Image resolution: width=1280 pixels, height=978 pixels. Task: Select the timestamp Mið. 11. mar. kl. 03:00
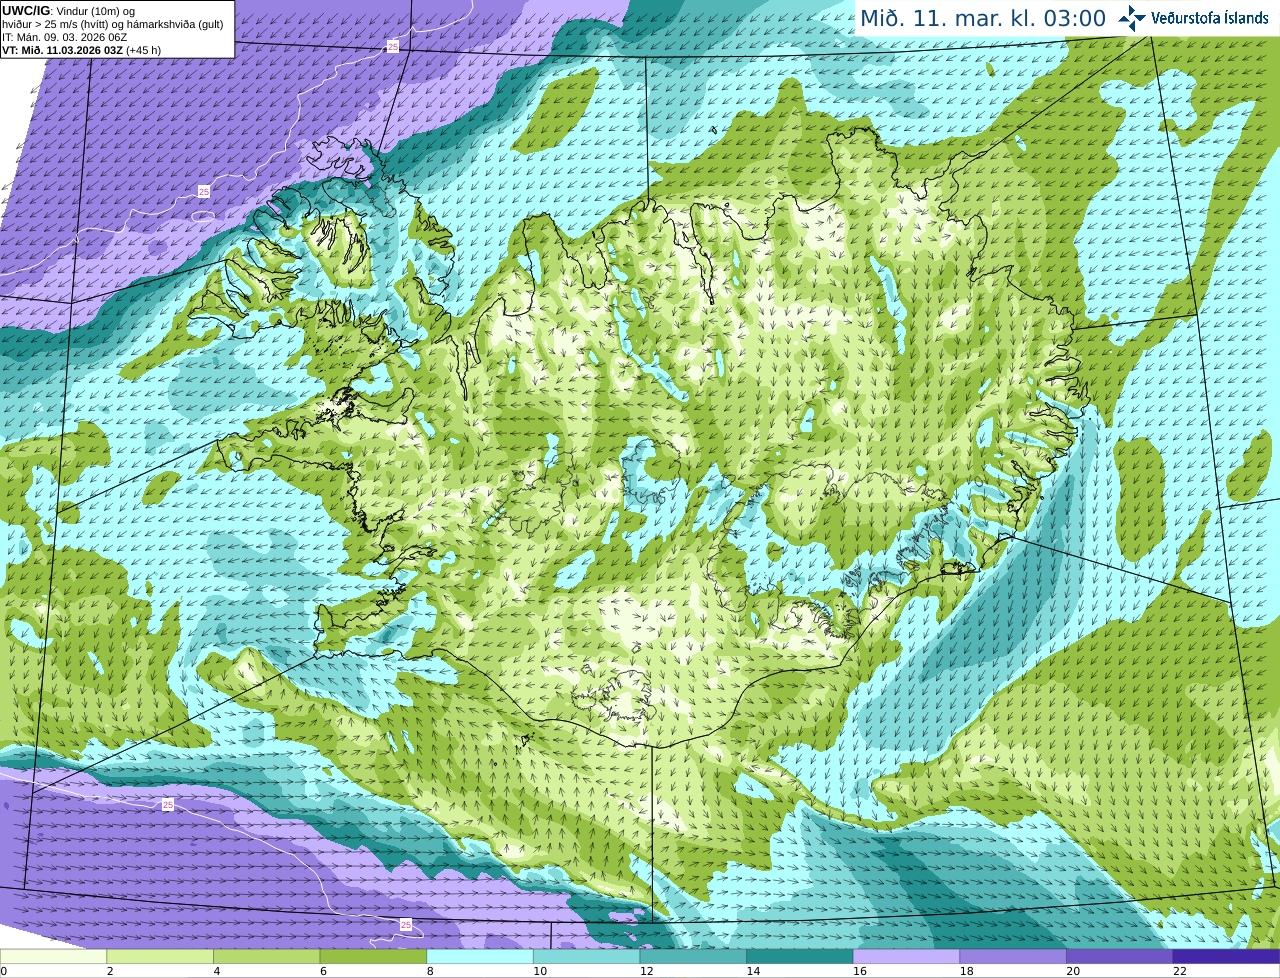pos(983,19)
